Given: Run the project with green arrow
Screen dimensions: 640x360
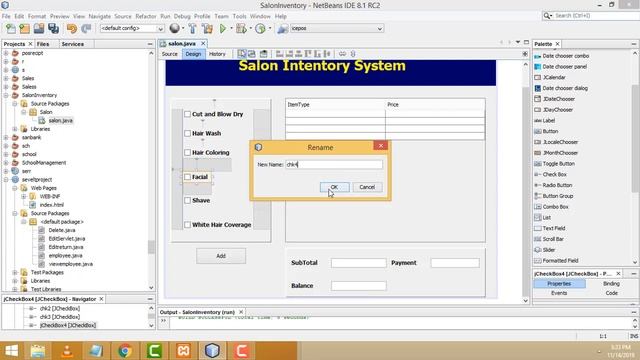Looking at the screenshot, I should coord(223,29).
